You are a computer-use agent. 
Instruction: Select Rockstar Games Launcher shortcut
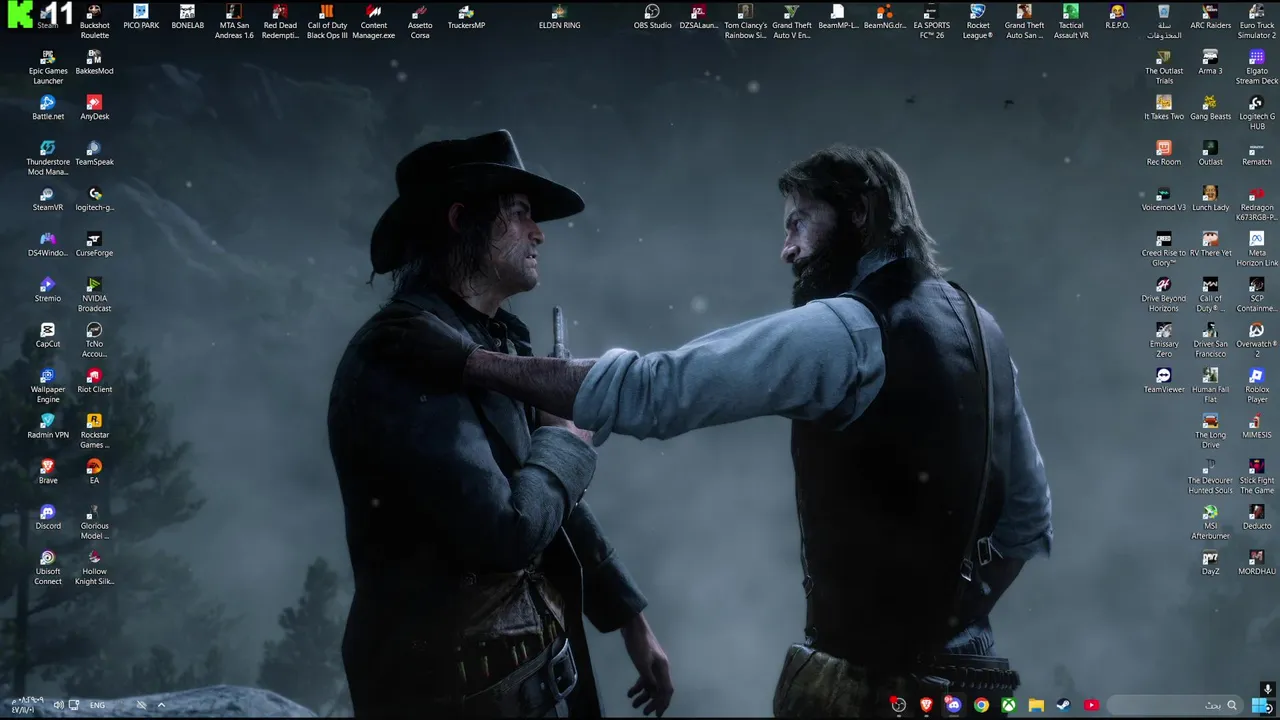(x=94, y=430)
